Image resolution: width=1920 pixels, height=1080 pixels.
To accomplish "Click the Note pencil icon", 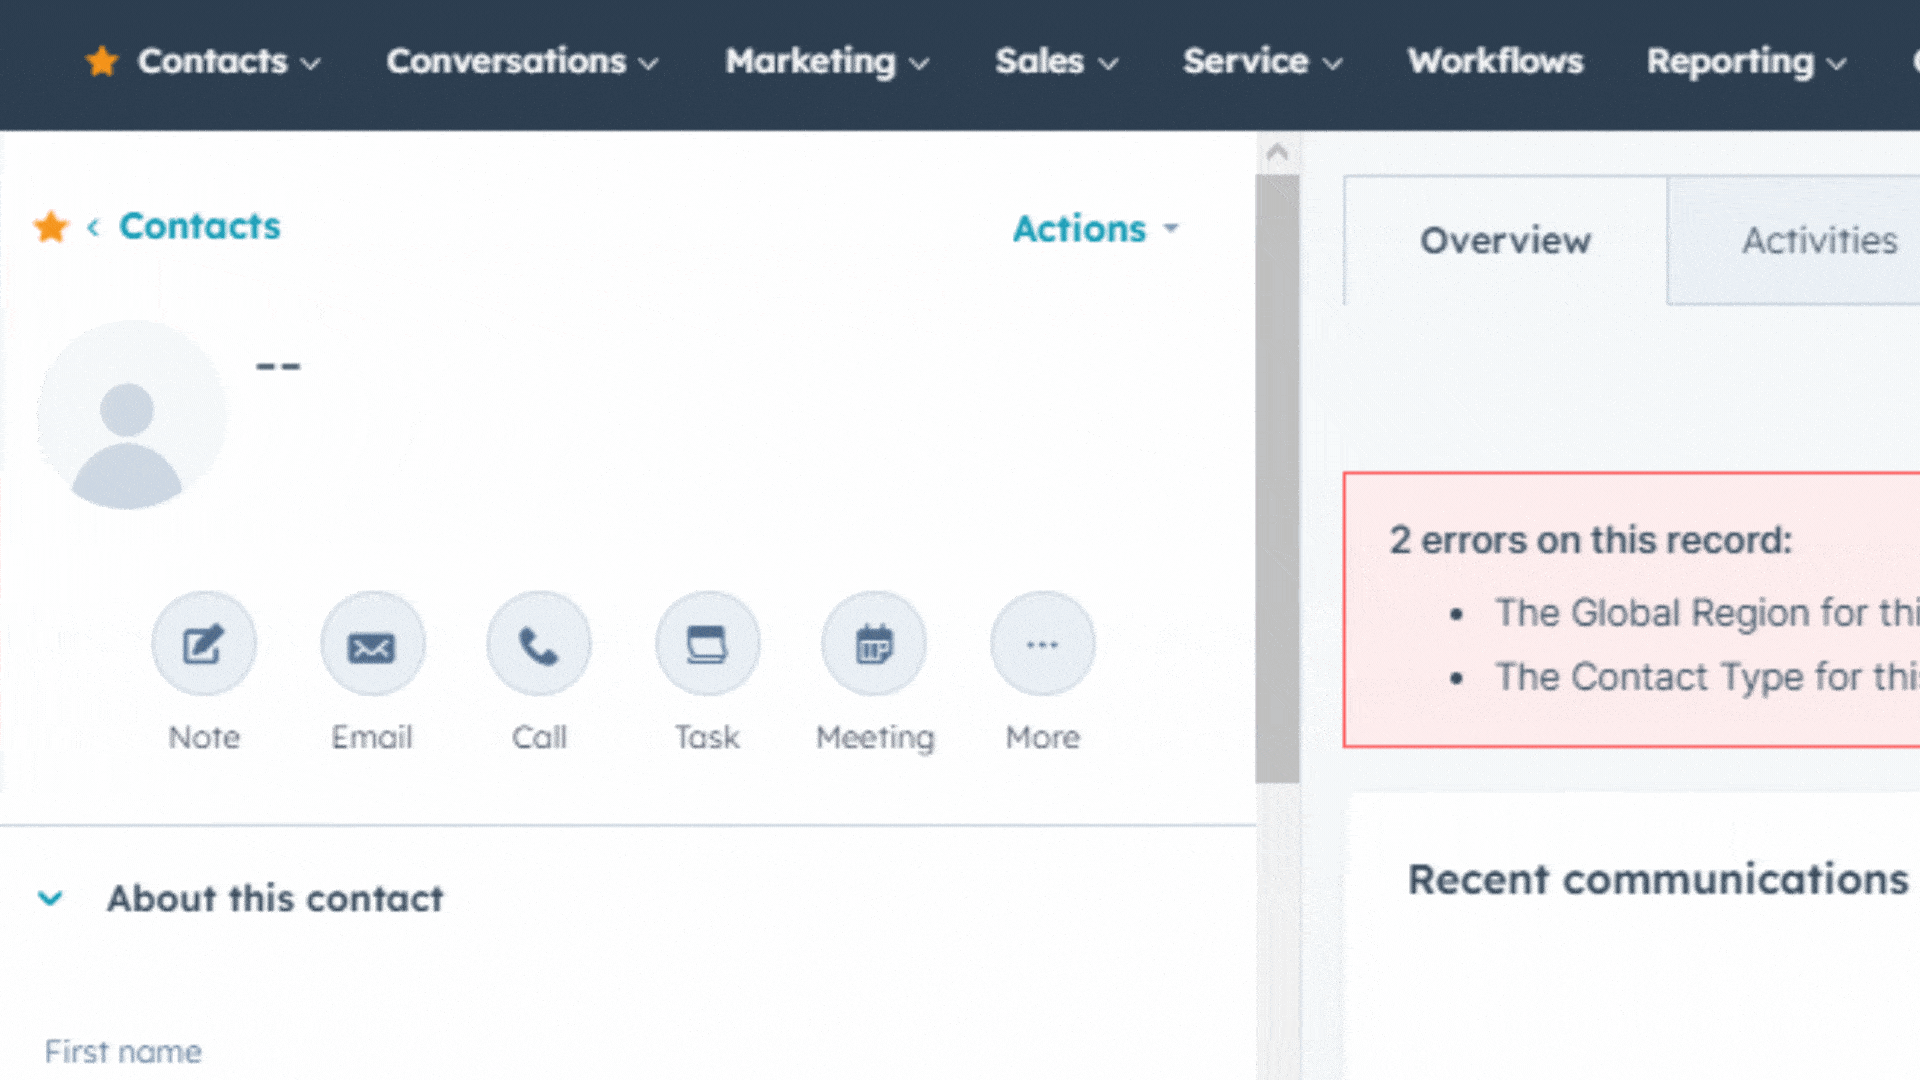I will pos(204,644).
